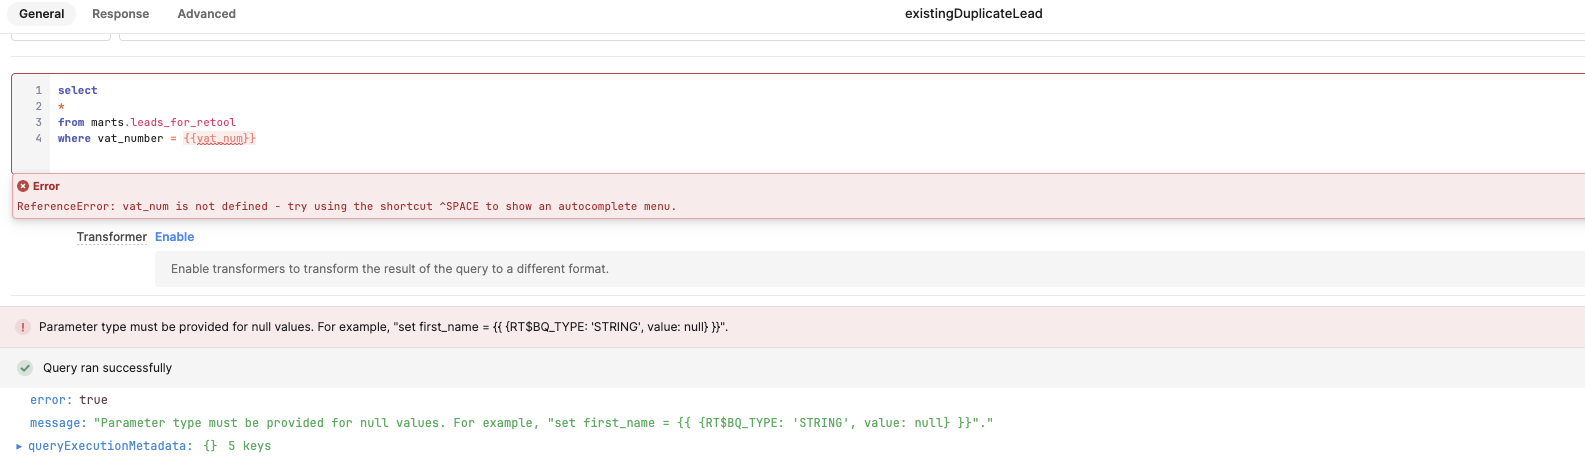This screenshot has width=1585, height=476.
Task: Open the Response tab
Action: 120,14
